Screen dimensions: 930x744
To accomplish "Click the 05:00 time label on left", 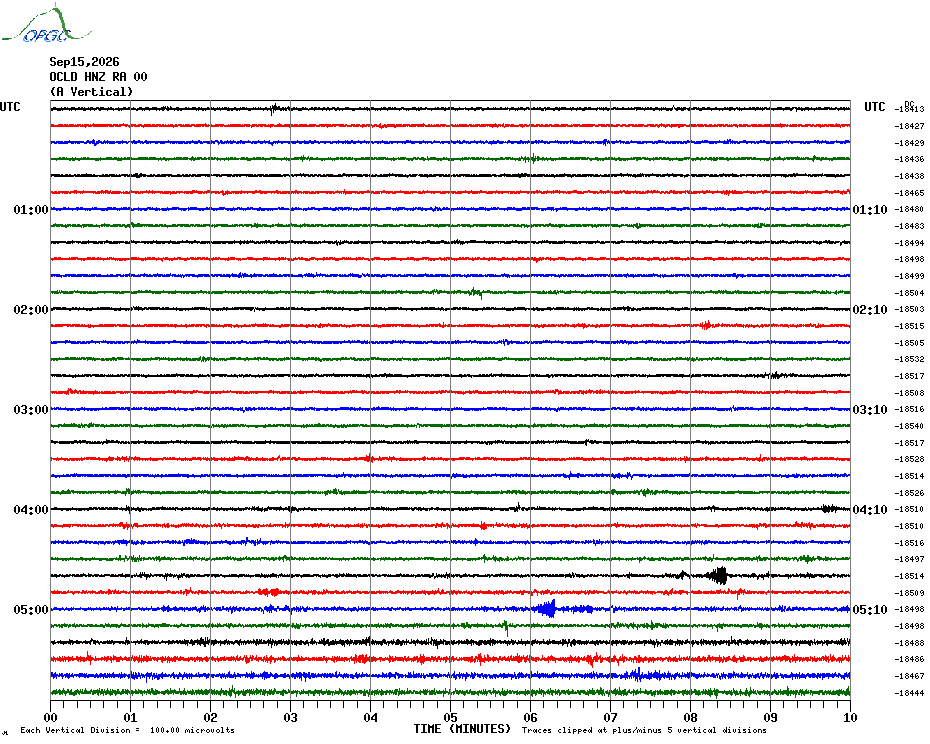I will click(31, 610).
